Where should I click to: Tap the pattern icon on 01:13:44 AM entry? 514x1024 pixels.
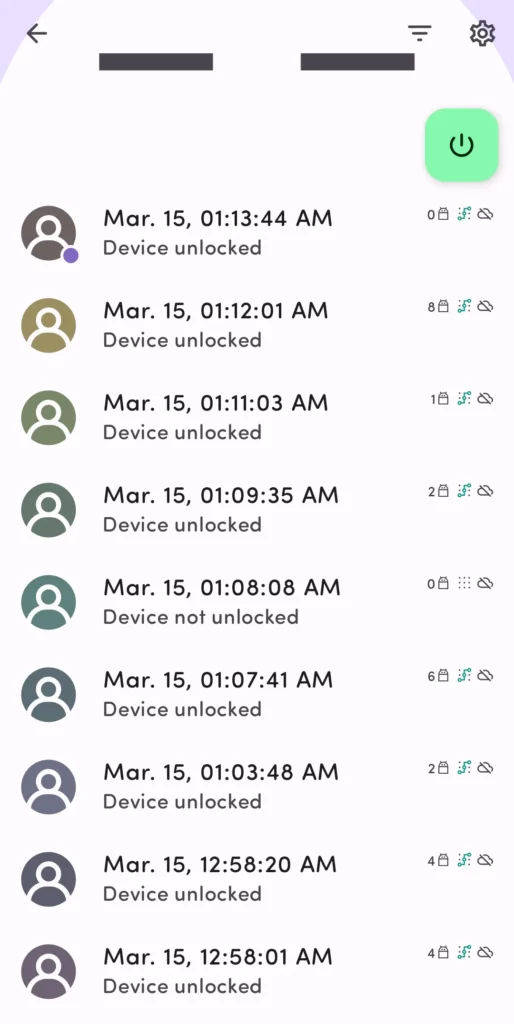click(464, 214)
